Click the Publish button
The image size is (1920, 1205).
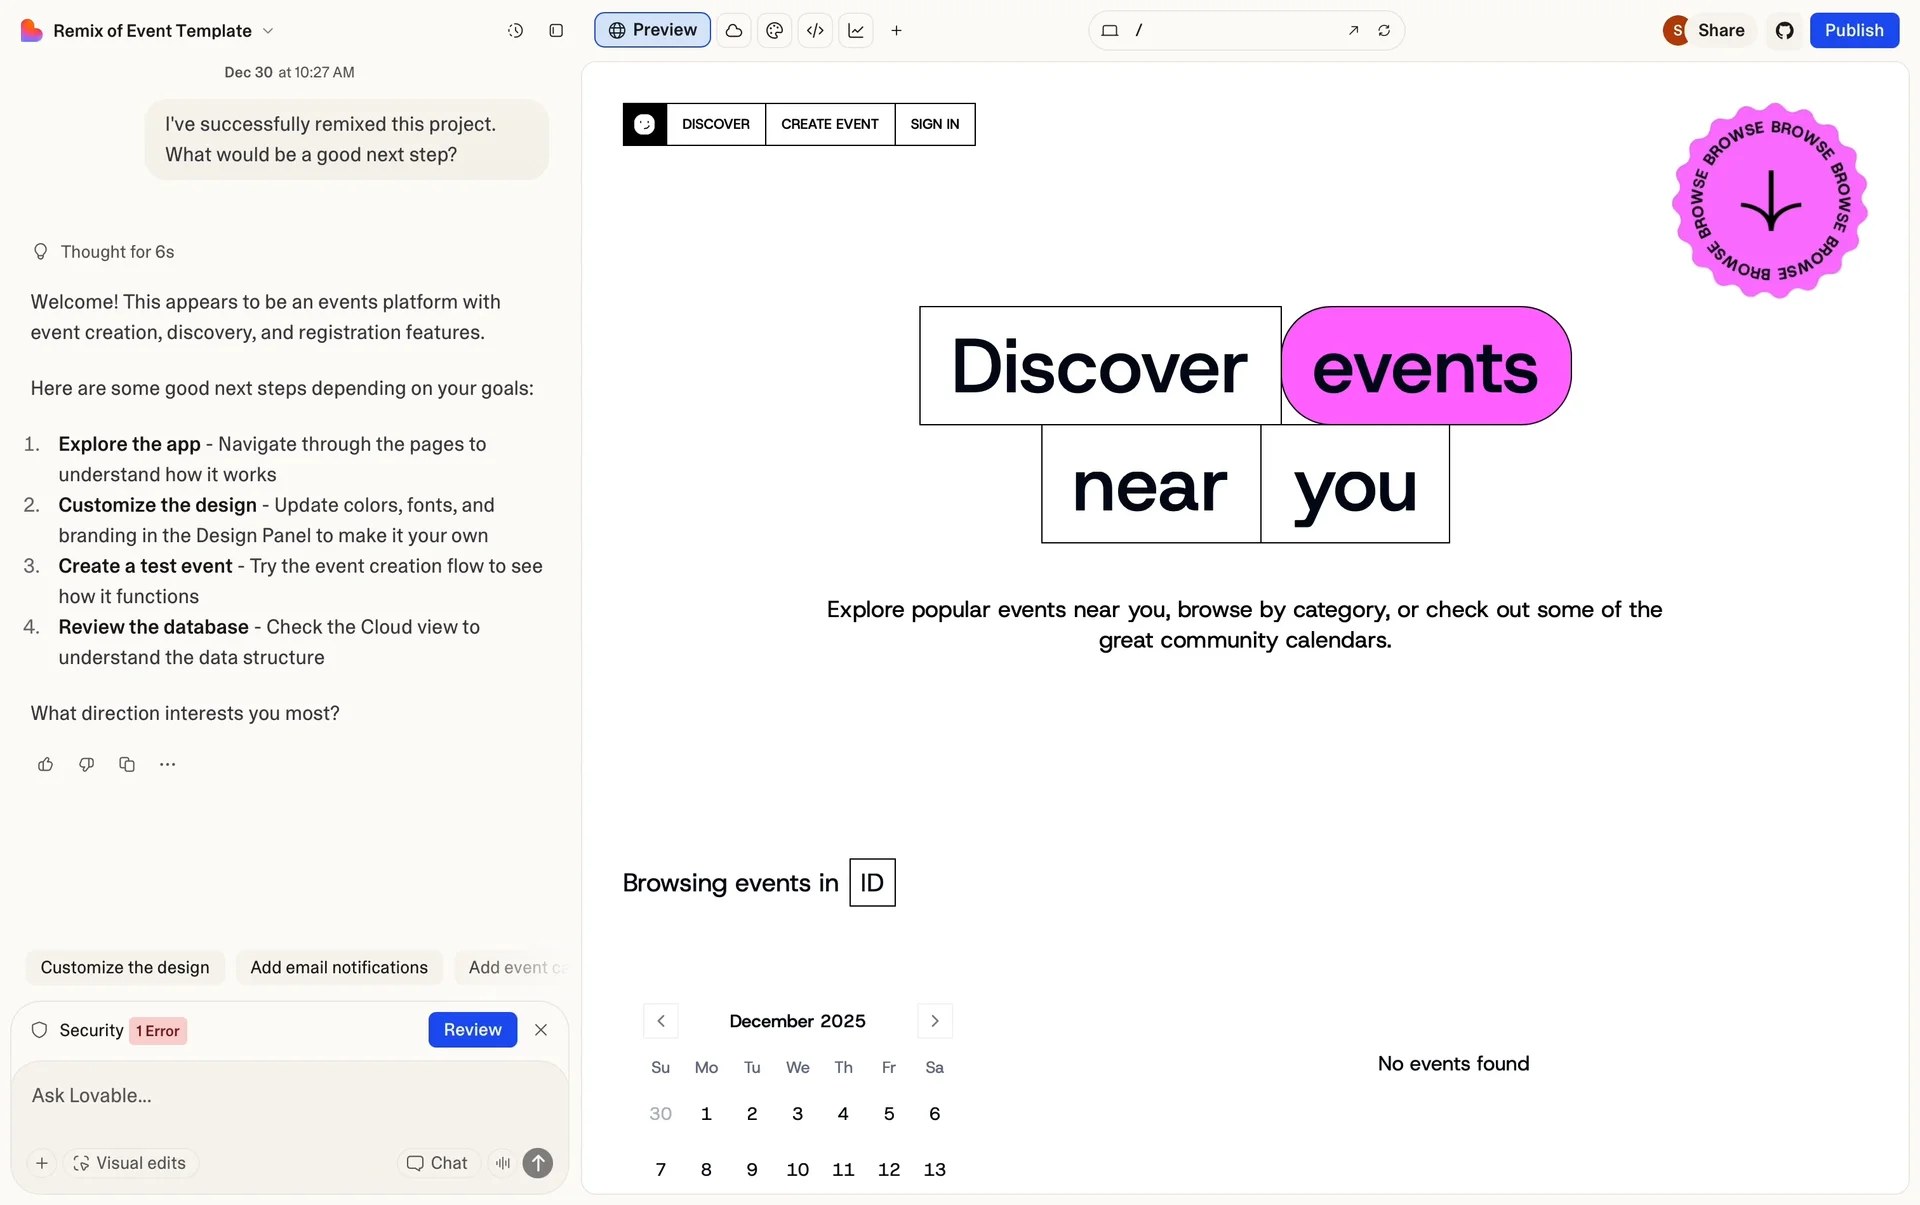[1853, 31]
